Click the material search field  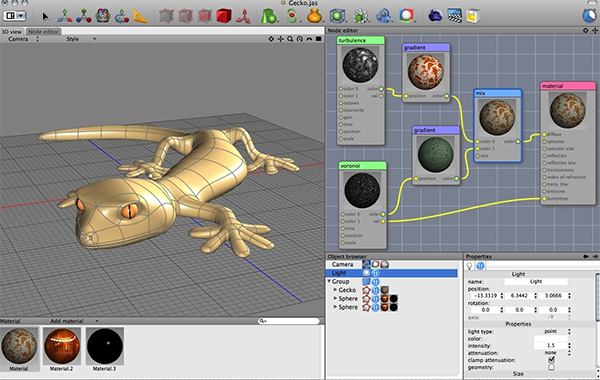point(289,321)
